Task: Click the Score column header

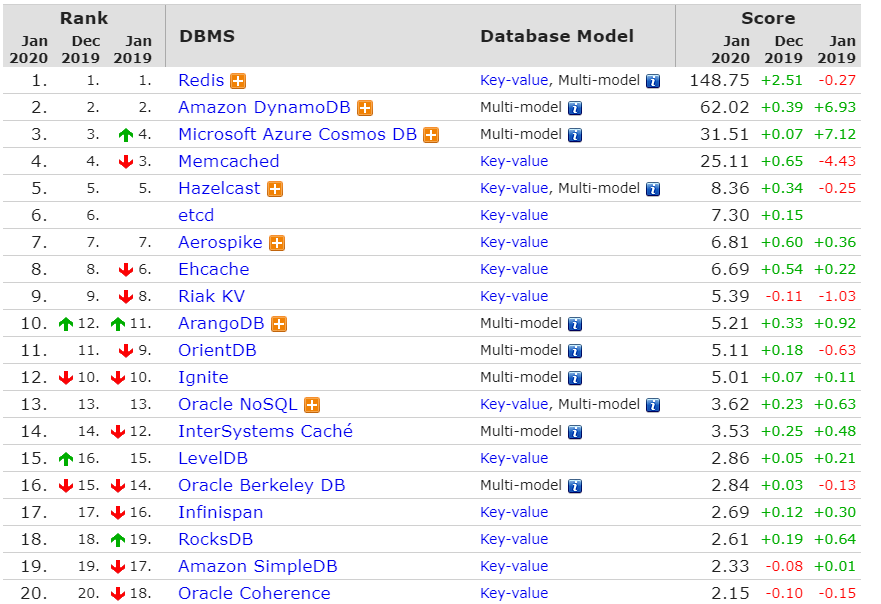Action: tap(768, 18)
